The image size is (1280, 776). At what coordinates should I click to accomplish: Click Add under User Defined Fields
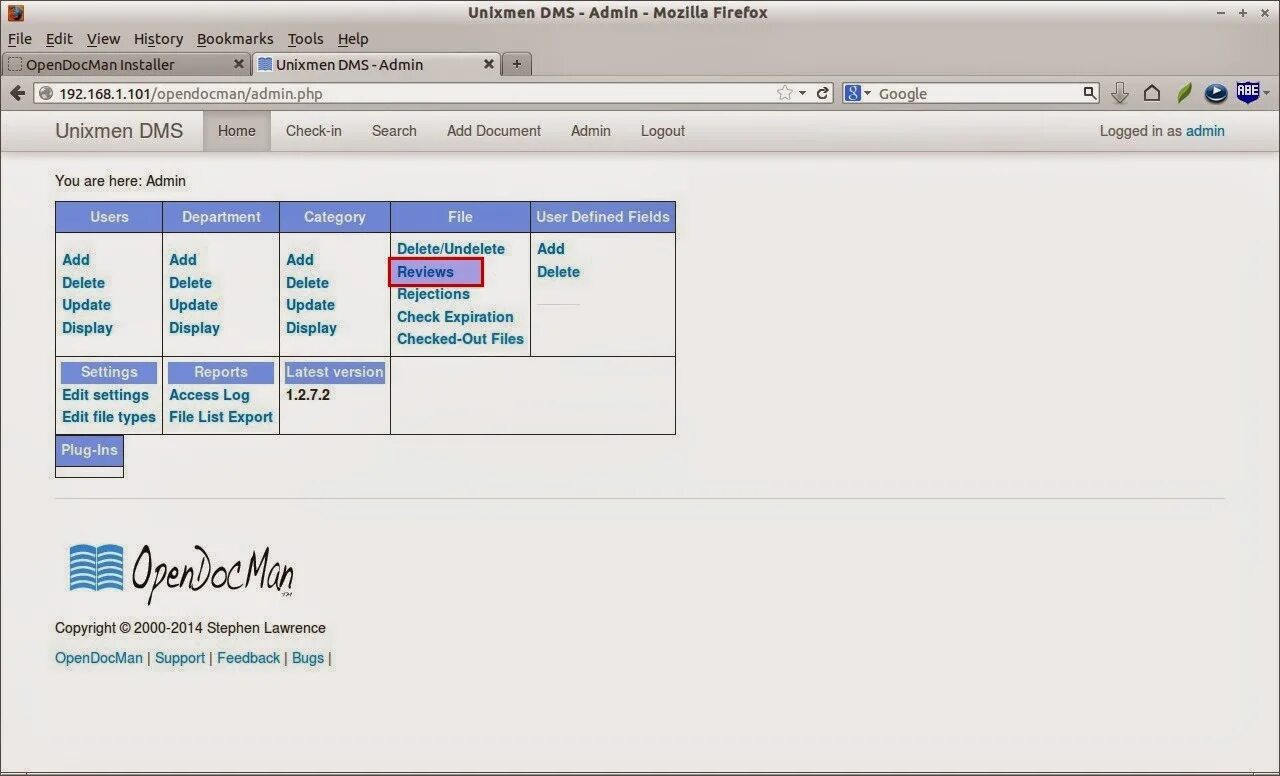551,249
